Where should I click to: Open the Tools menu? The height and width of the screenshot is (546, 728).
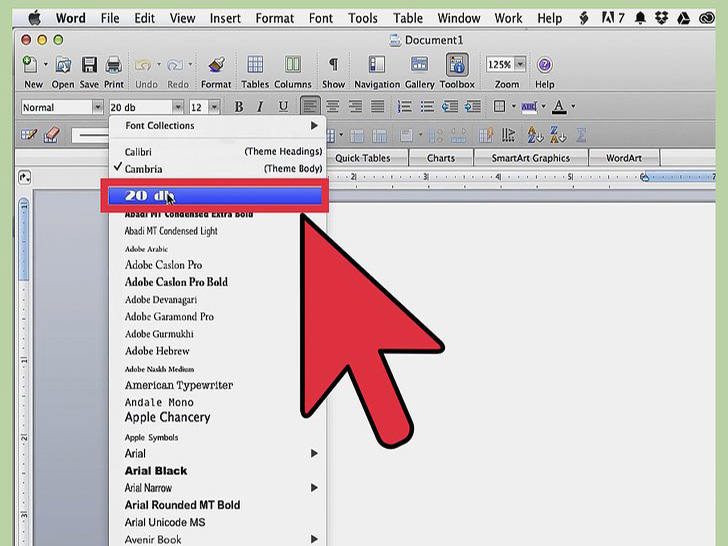(x=362, y=18)
